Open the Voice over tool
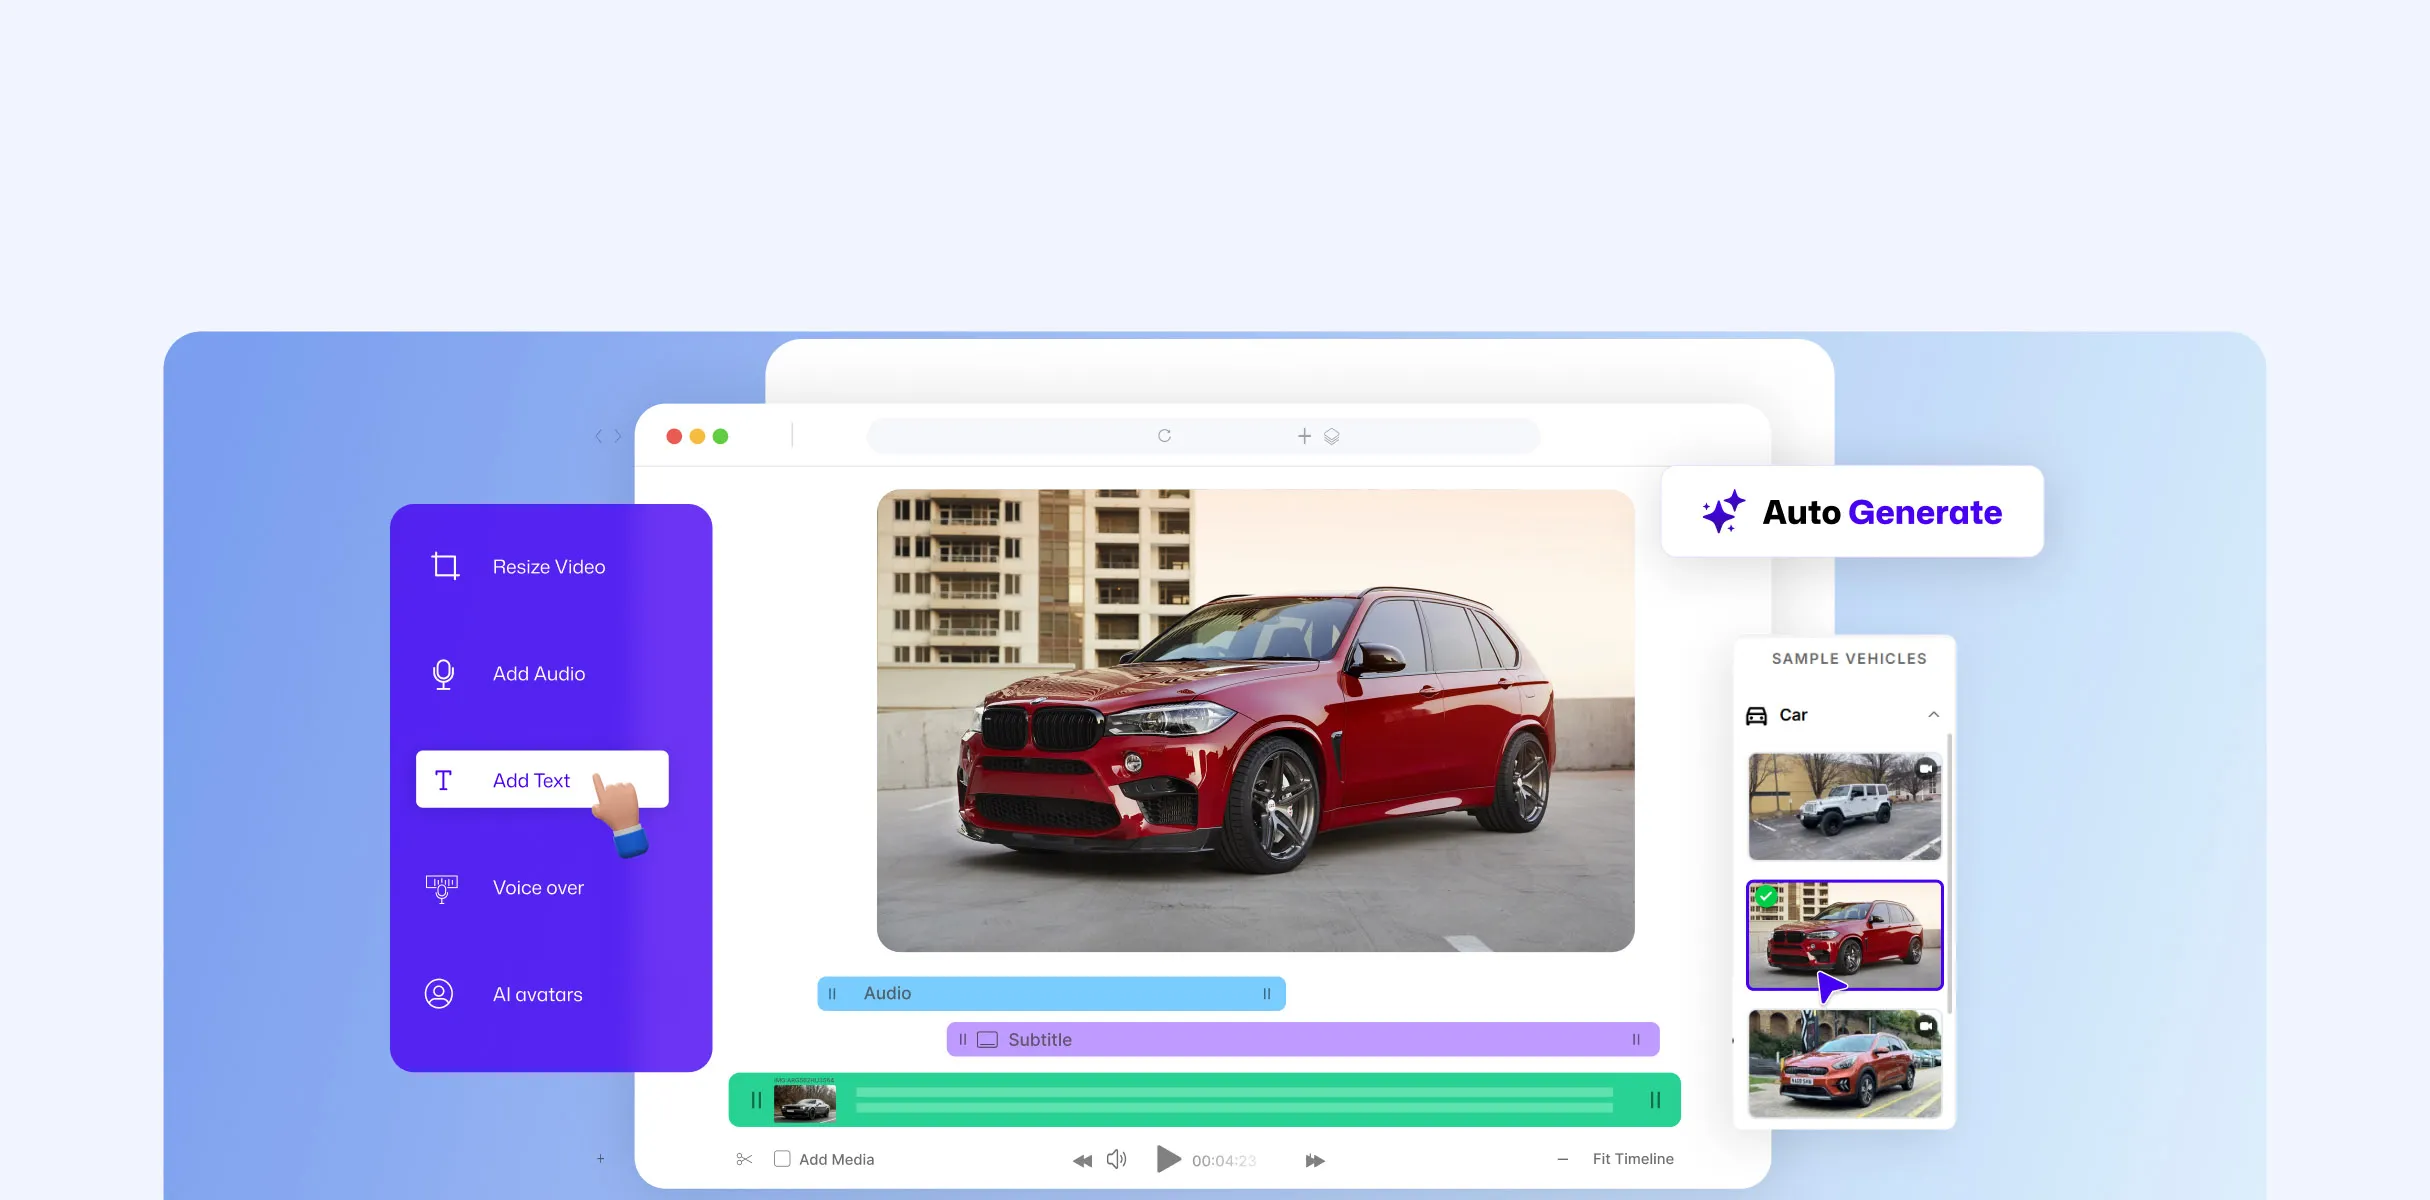 coord(538,887)
